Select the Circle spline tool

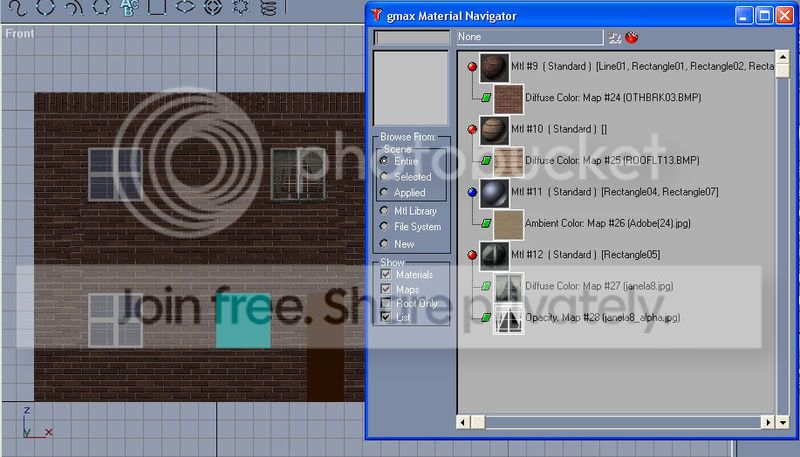tap(45, 7)
